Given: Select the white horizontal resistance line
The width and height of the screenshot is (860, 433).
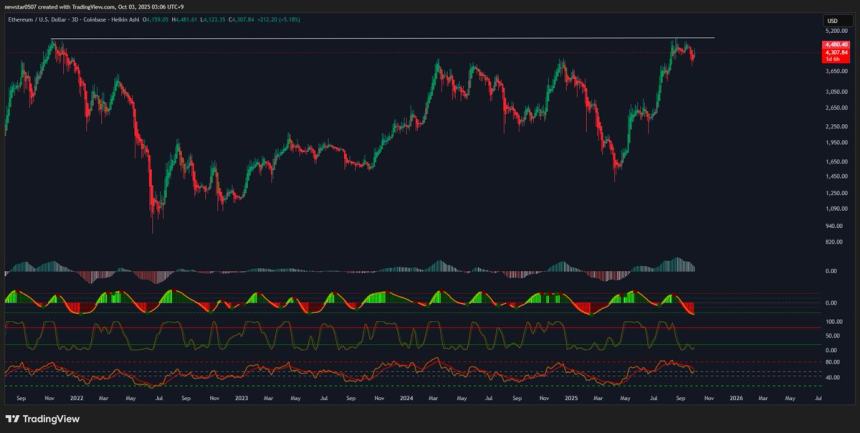Looking at the screenshot, I should point(400,38).
